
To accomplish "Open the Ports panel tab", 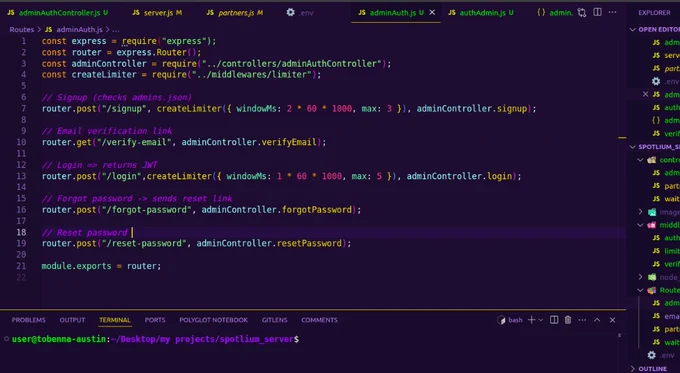I will tap(155, 320).
